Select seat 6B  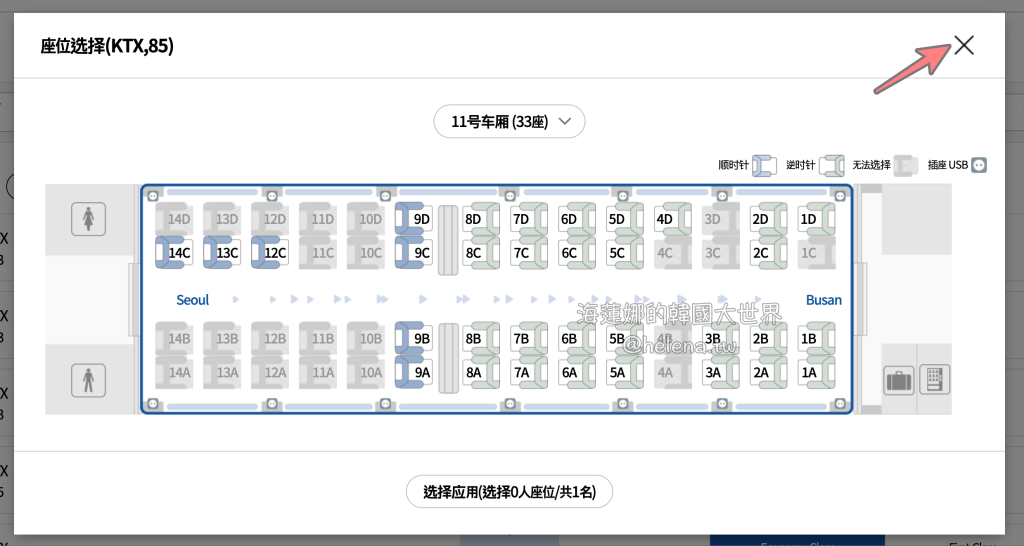coord(577,338)
